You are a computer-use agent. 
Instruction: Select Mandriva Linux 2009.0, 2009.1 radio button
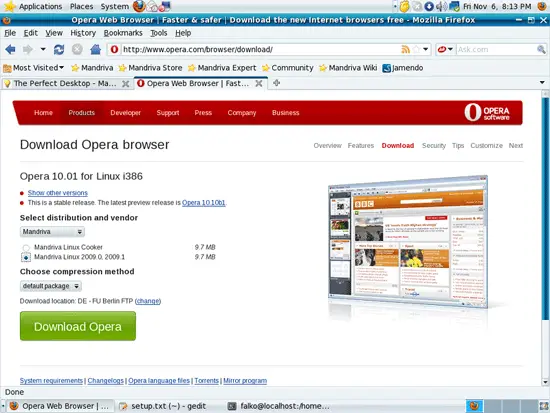click(26, 258)
